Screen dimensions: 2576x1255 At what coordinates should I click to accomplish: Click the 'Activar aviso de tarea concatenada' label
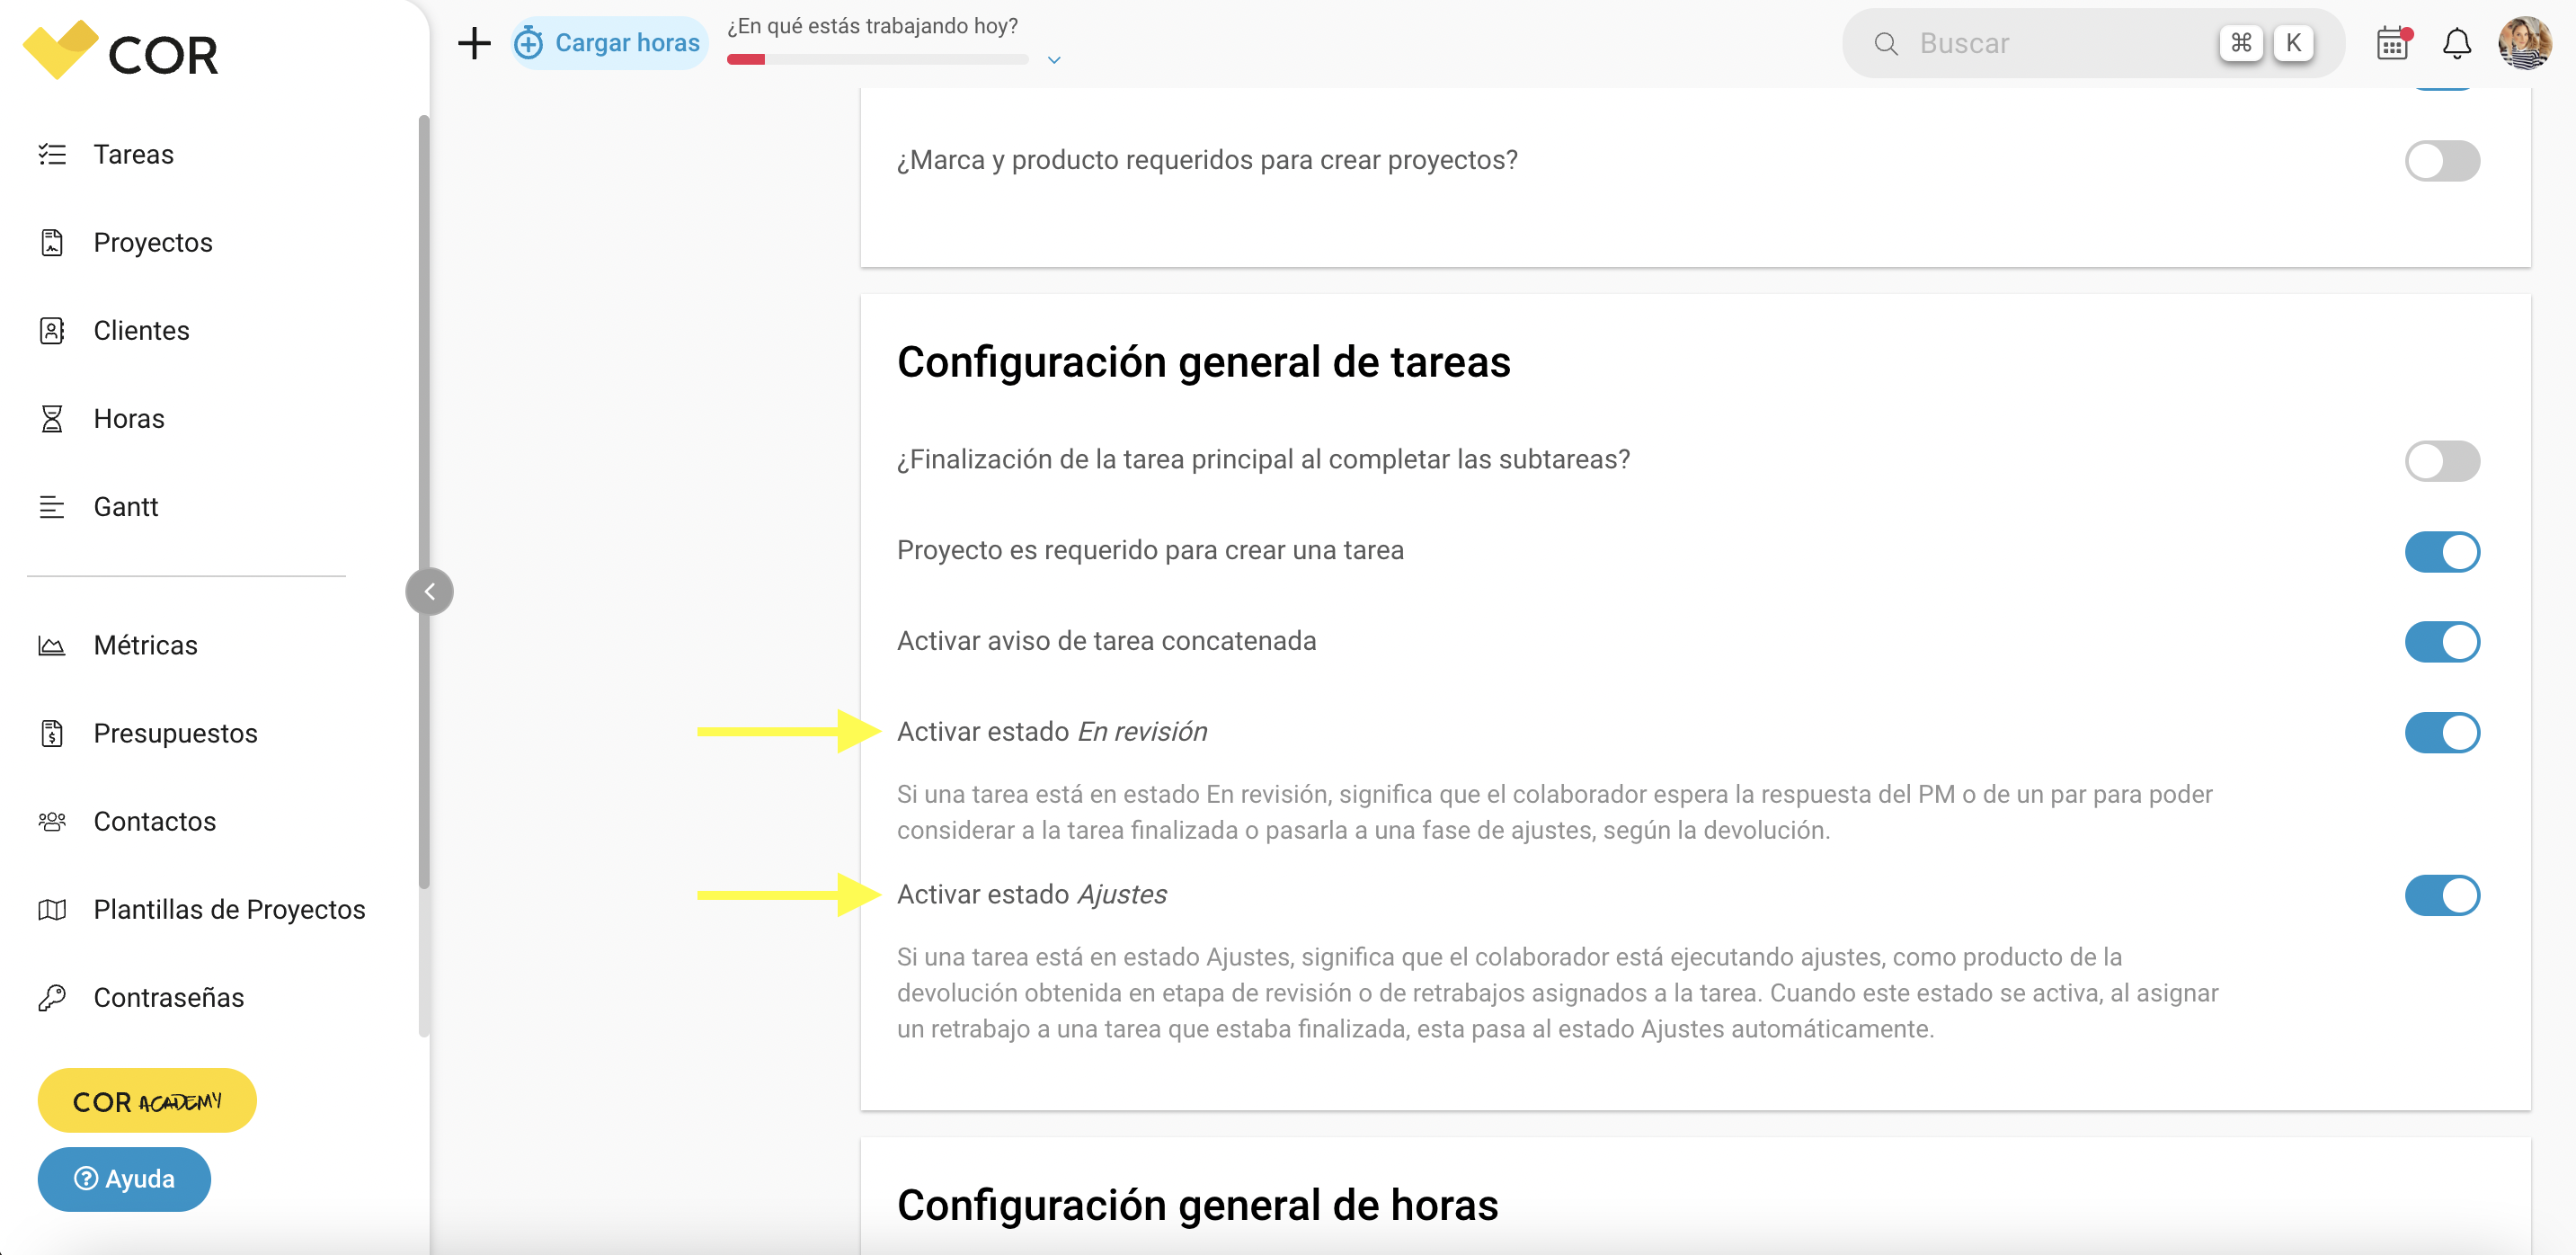click(x=1106, y=641)
